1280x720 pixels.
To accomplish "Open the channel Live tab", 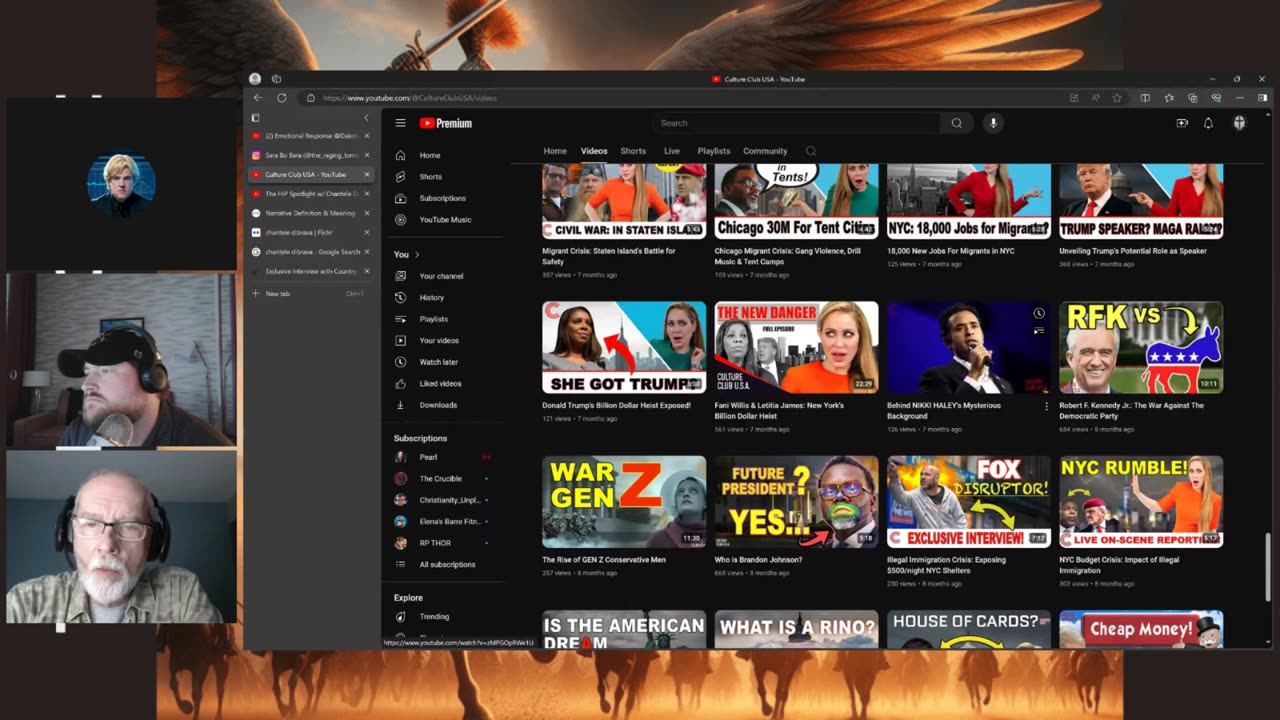I will pyautogui.click(x=672, y=151).
